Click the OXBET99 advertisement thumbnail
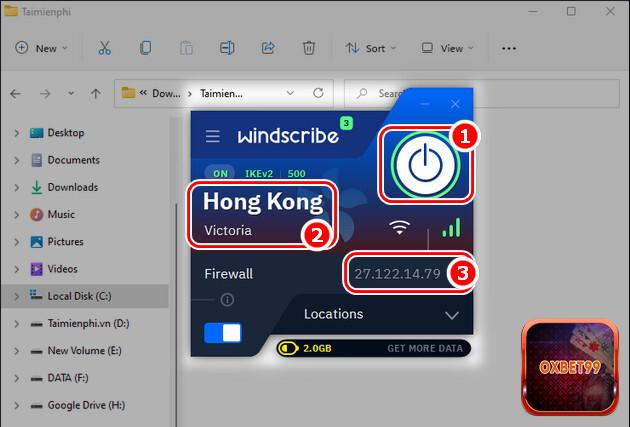Viewport: 630px width, 427px height. click(570, 367)
